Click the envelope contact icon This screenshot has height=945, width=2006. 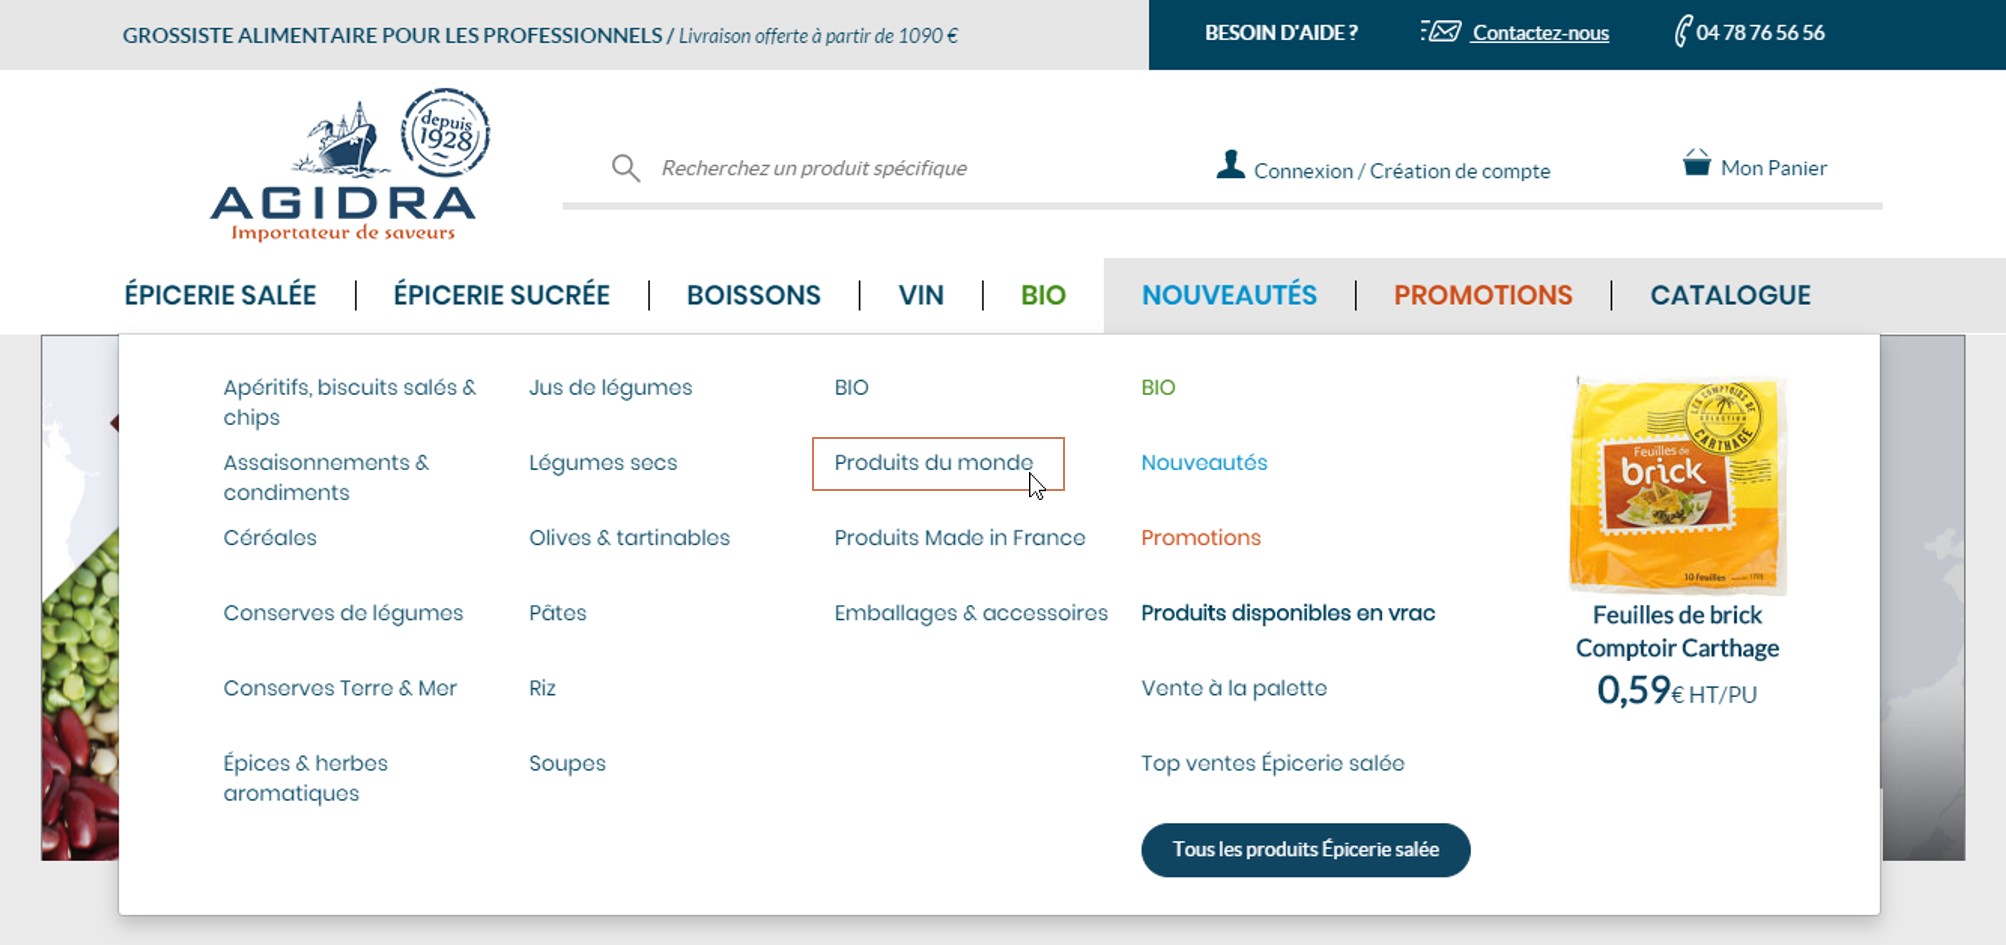coord(1441,32)
